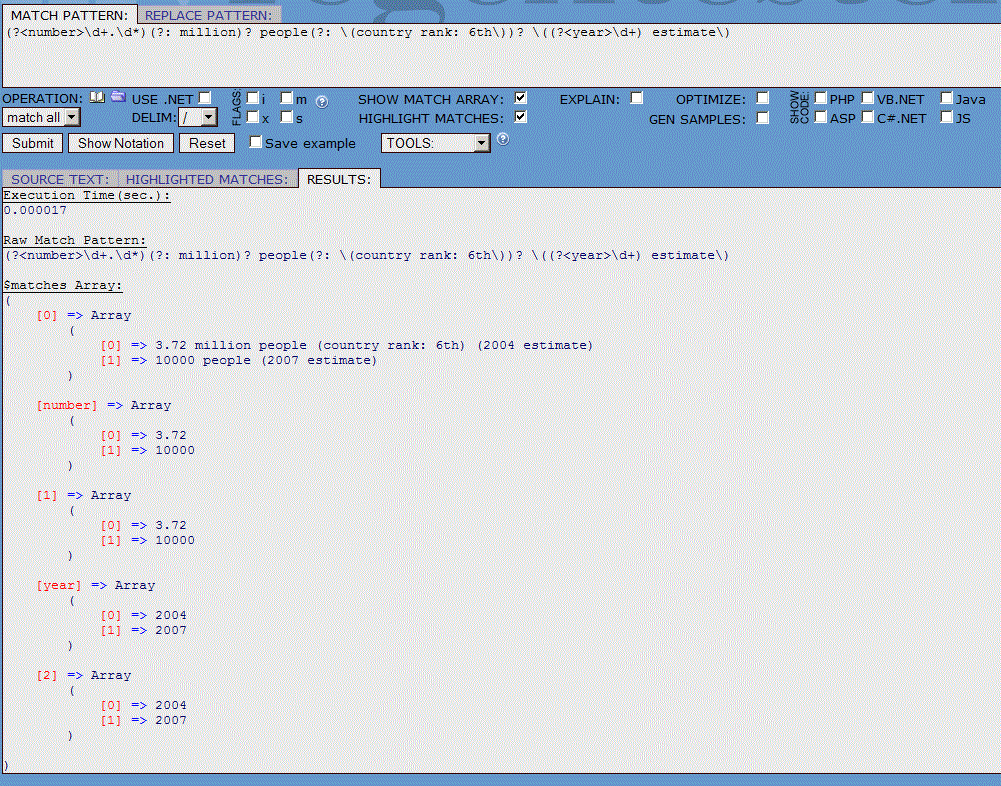Open the TOOLS dropdown
1001x786 pixels.
pyautogui.click(x=435, y=142)
